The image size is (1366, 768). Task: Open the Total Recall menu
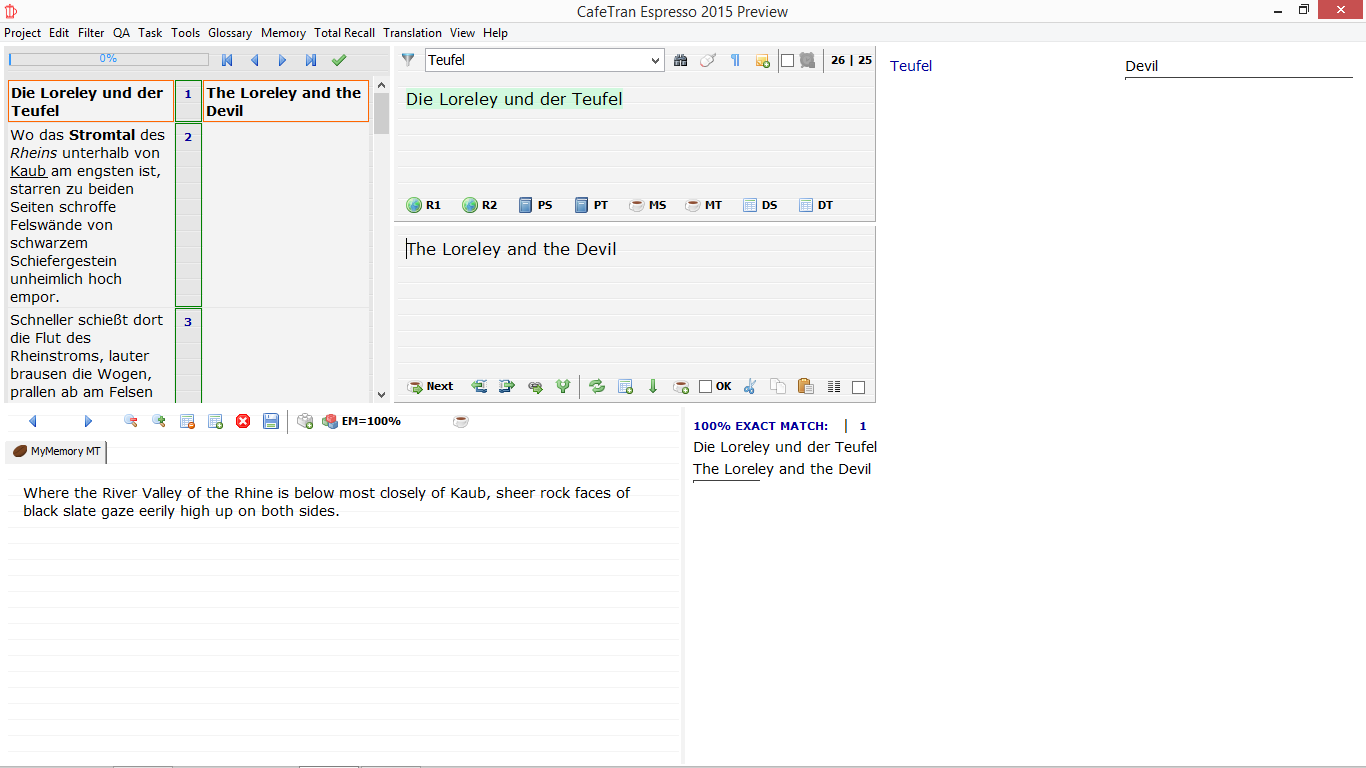click(x=344, y=33)
